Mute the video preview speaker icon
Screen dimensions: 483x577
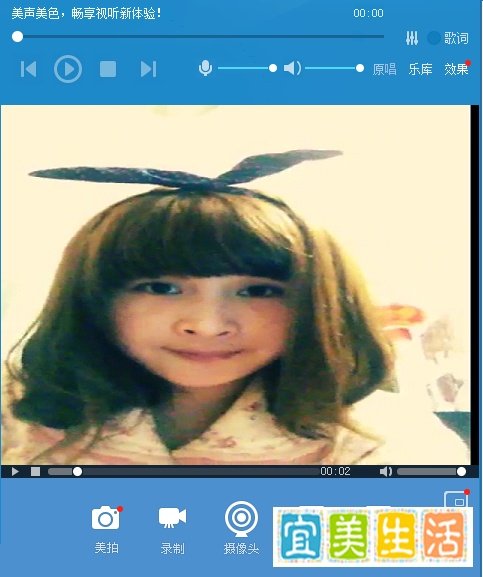[386, 471]
